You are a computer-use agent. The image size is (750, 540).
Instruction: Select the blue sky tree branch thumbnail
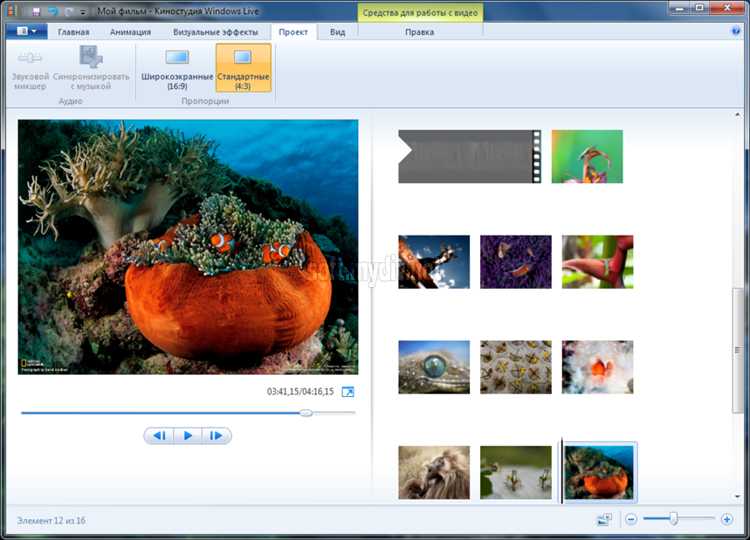point(434,262)
